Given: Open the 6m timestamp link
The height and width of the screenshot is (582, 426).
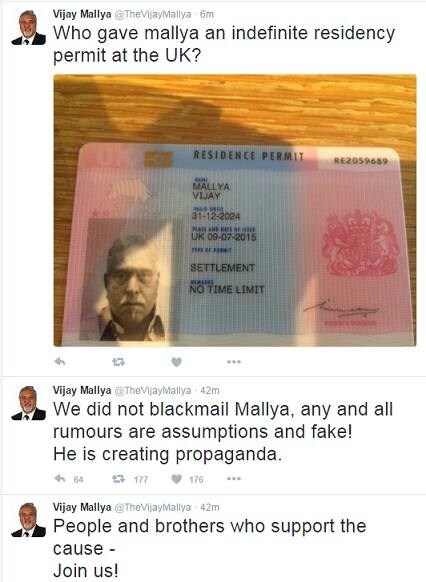Looking at the screenshot, I should 207,14.
